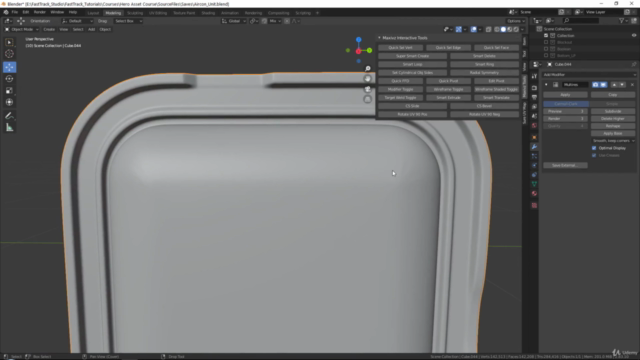Open the Scene properties tab
The height and width of the screenshot is (360, 640).
point(534,116)
